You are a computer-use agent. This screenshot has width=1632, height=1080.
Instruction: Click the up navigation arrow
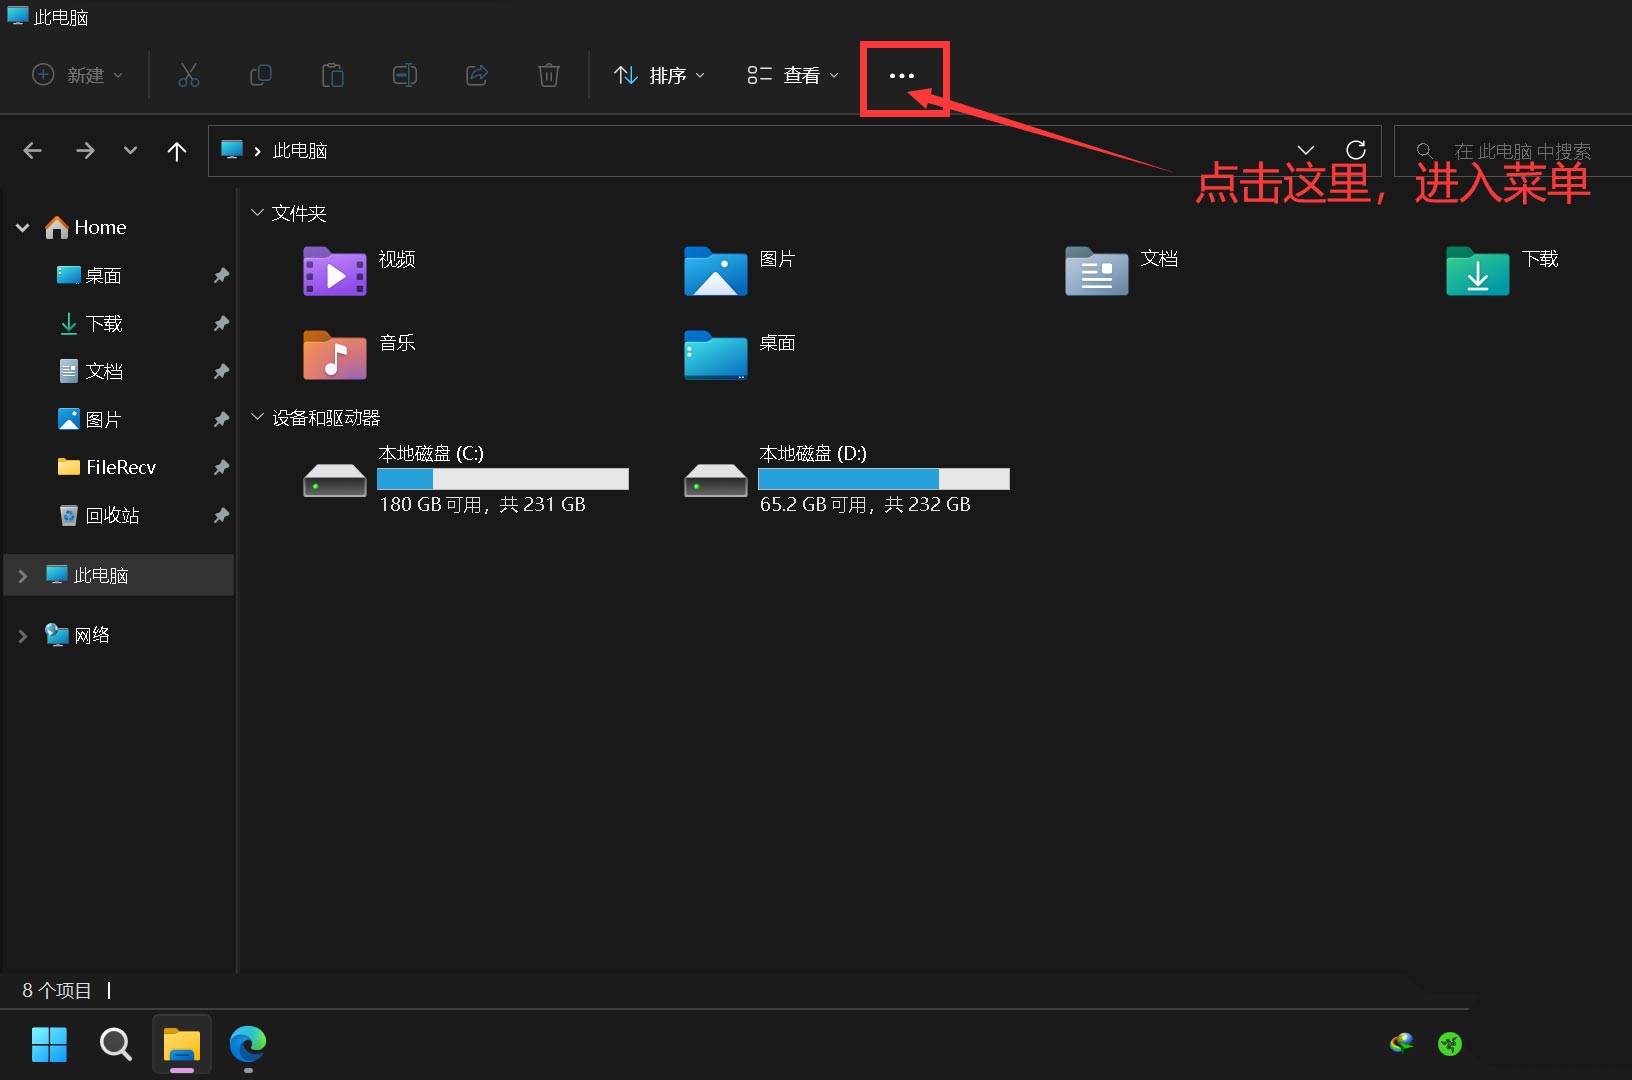pyautogui.click(x=176, y=150)
